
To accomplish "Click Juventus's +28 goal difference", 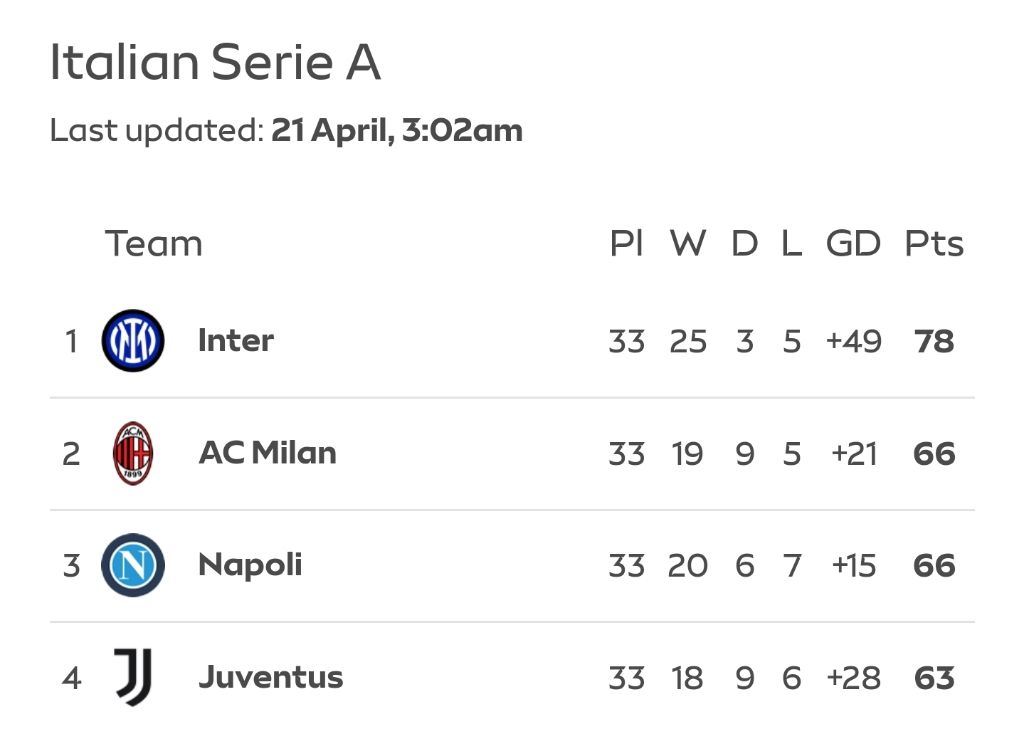I will point(854,678).
